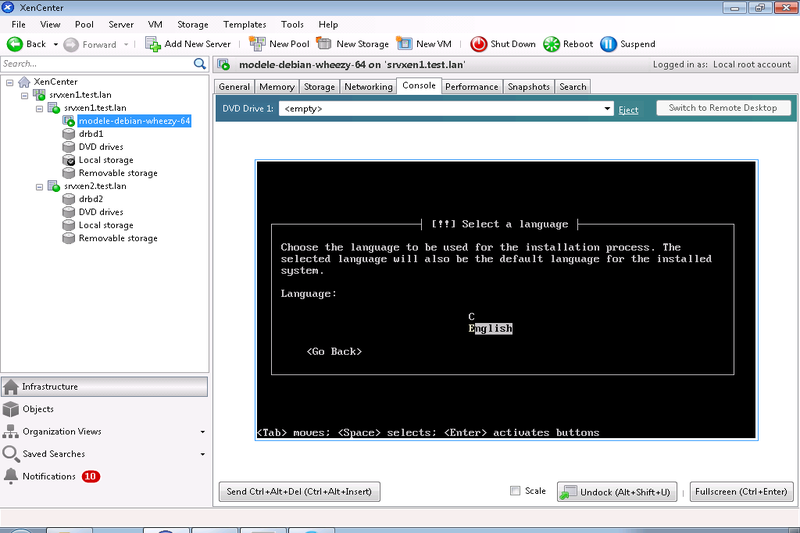Click the New Pool icon
Screen dimensions: 800x533
pos(257,44)
